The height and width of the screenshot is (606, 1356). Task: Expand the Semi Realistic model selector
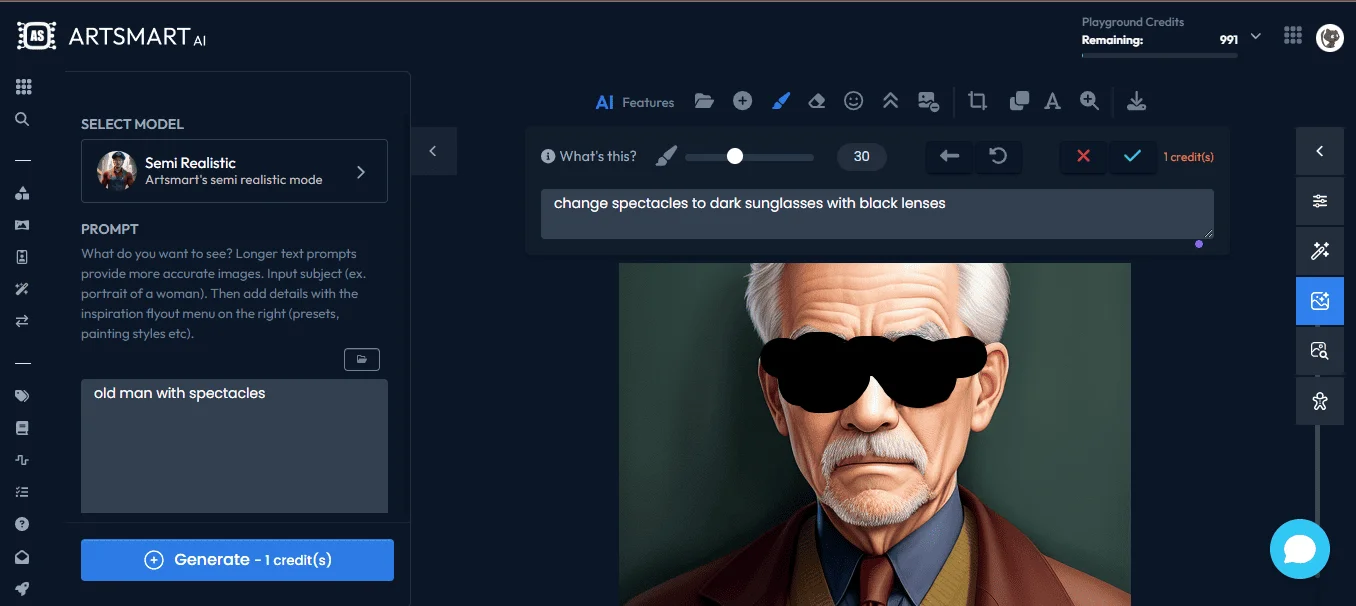coord(234,171)
